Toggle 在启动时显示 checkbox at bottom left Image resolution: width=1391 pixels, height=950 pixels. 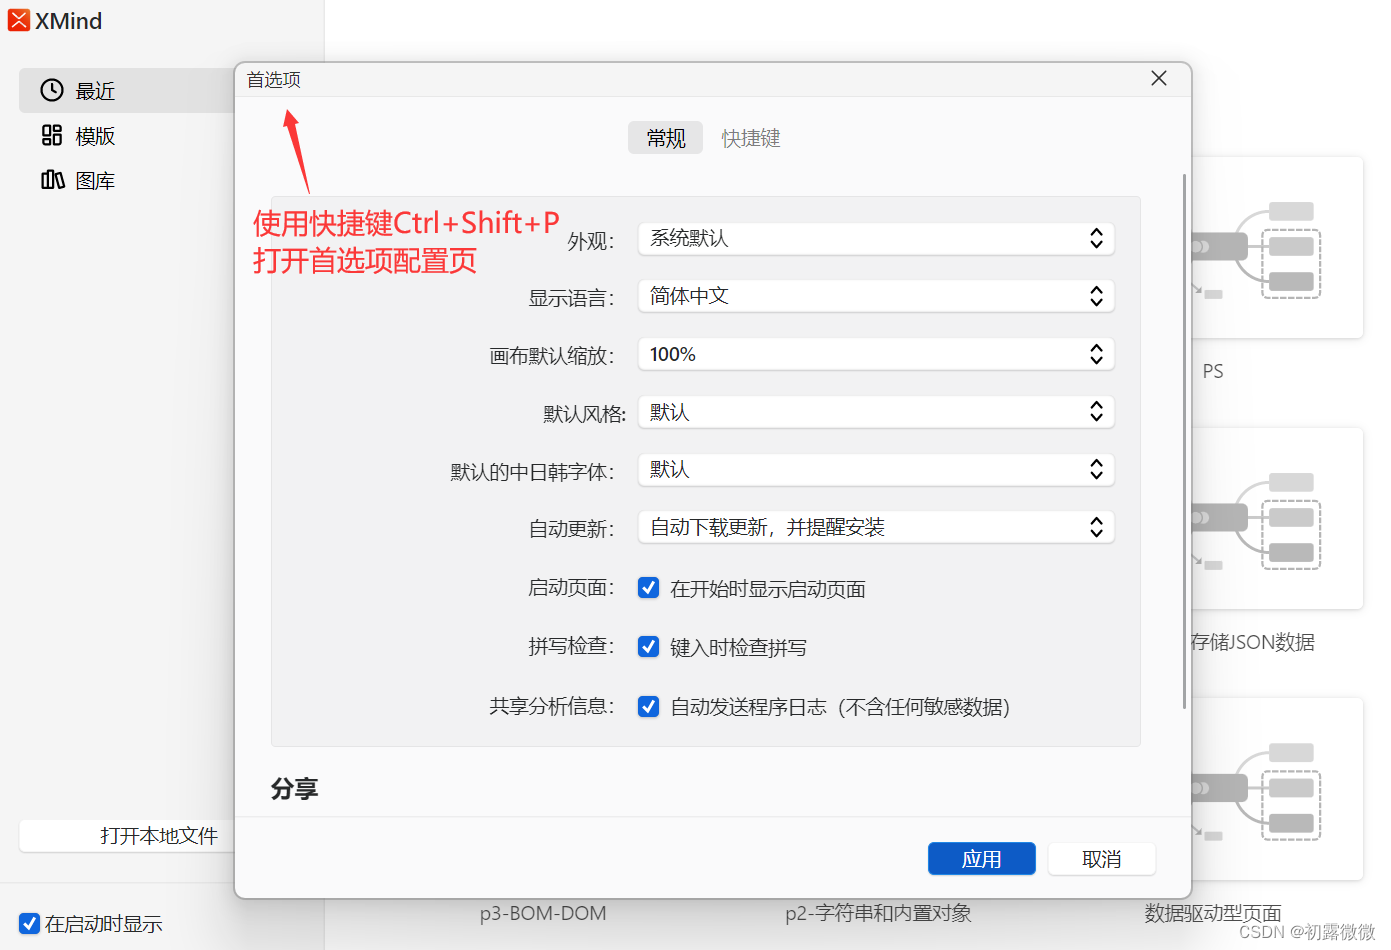[30, 923]
